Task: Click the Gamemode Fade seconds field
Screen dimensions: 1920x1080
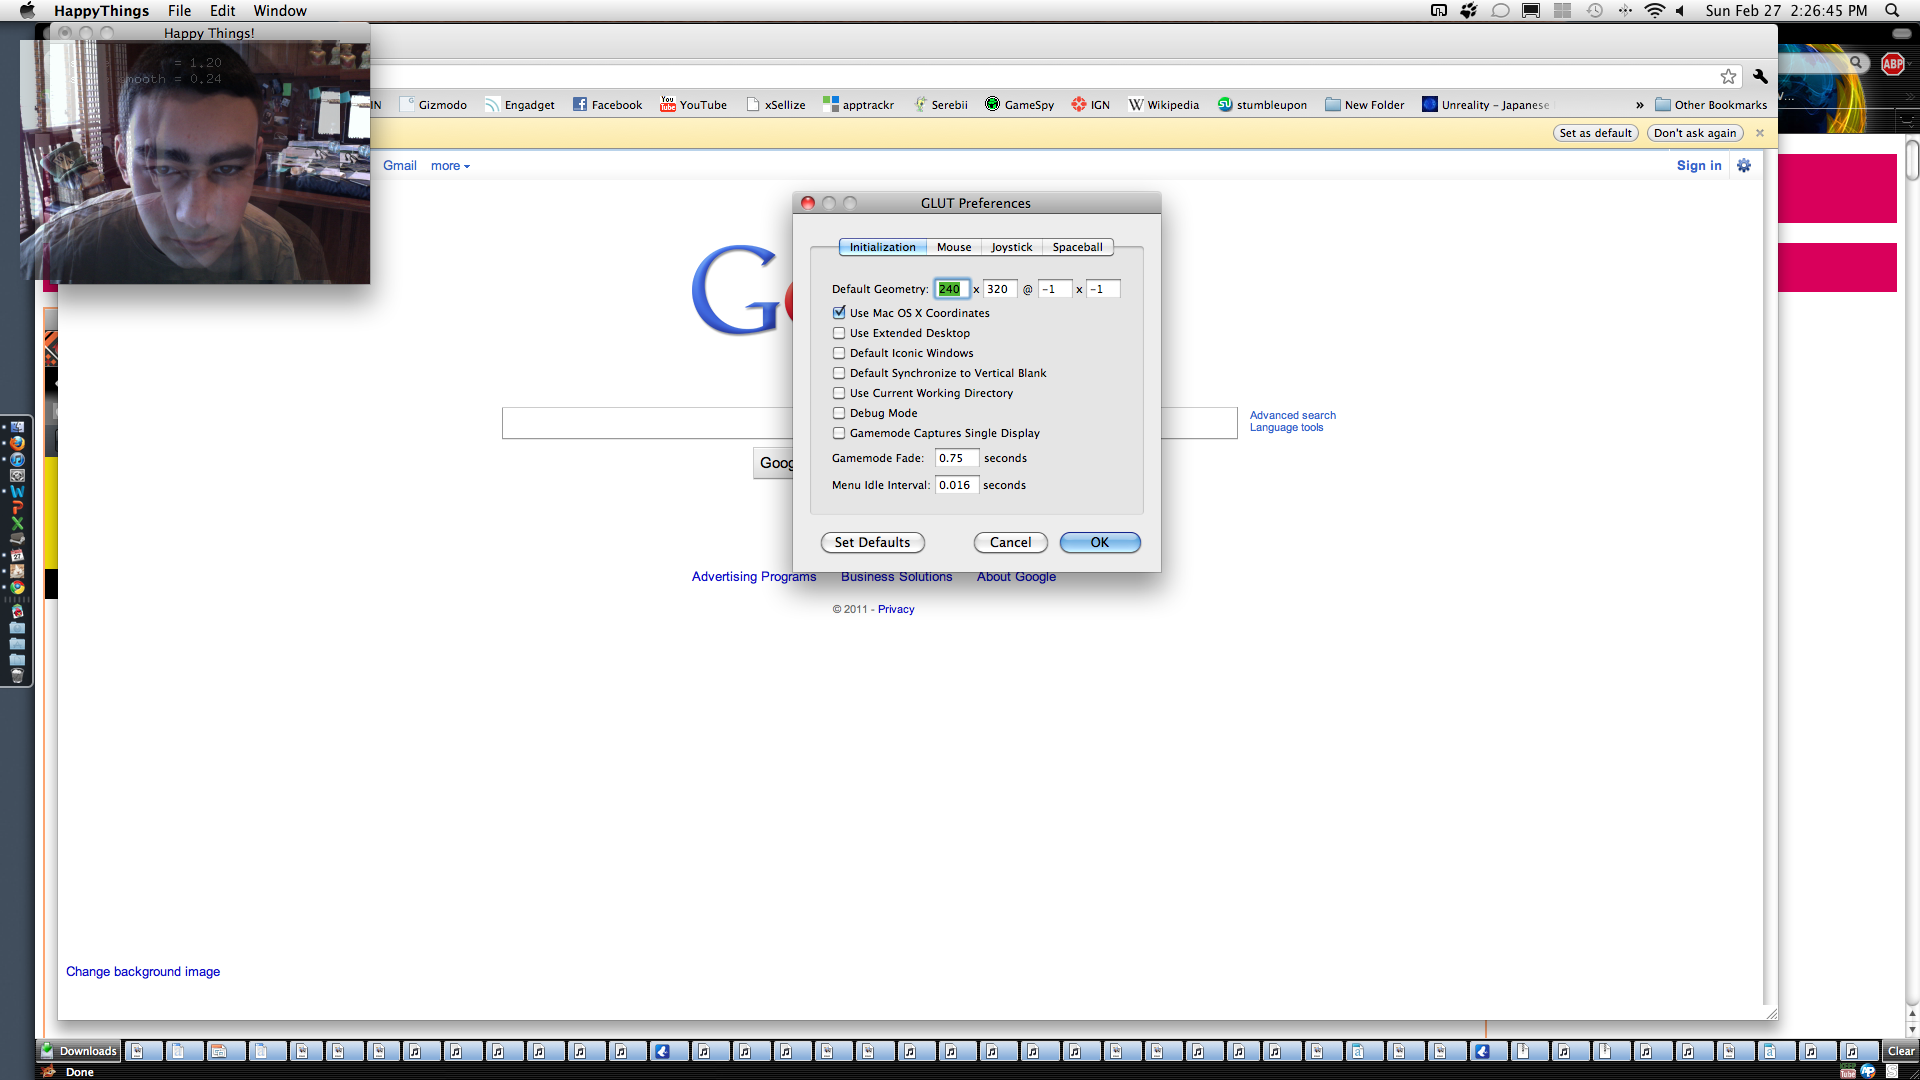Action: pyautogui.click(x=956, y=458)
